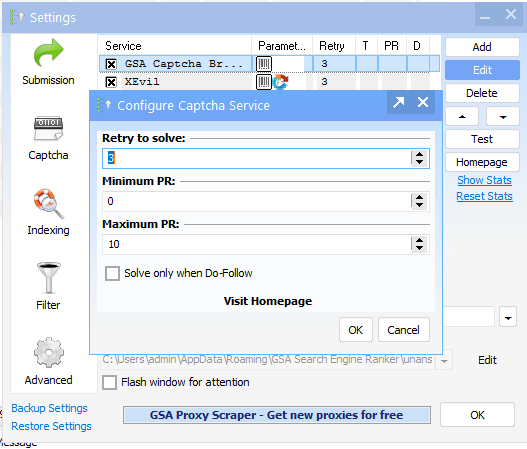Close the Configure Captcha Service dialog
Viewport: 527px width, 449px height.
[x=423, y=102]
